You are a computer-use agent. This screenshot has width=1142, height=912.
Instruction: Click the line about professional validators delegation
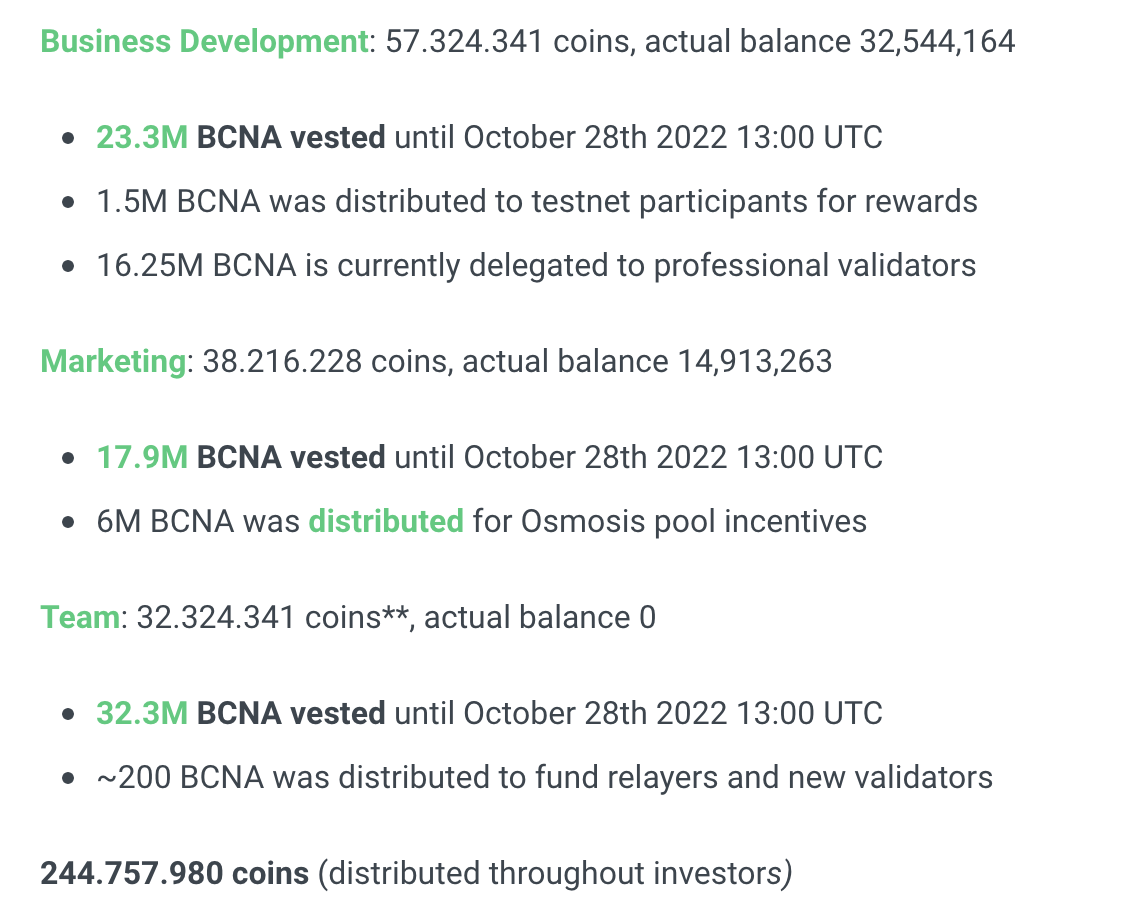pyautogui.click(x=536, y=265)
